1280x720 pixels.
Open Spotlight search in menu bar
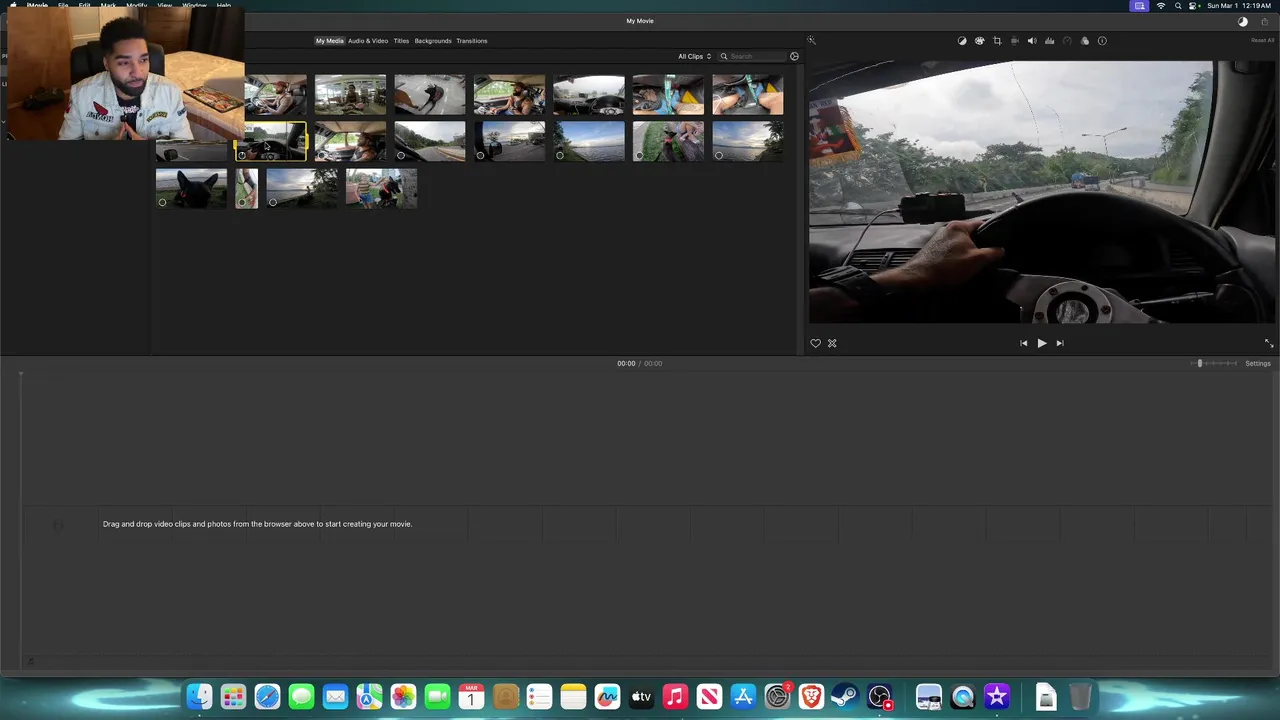click(1178, 5)
